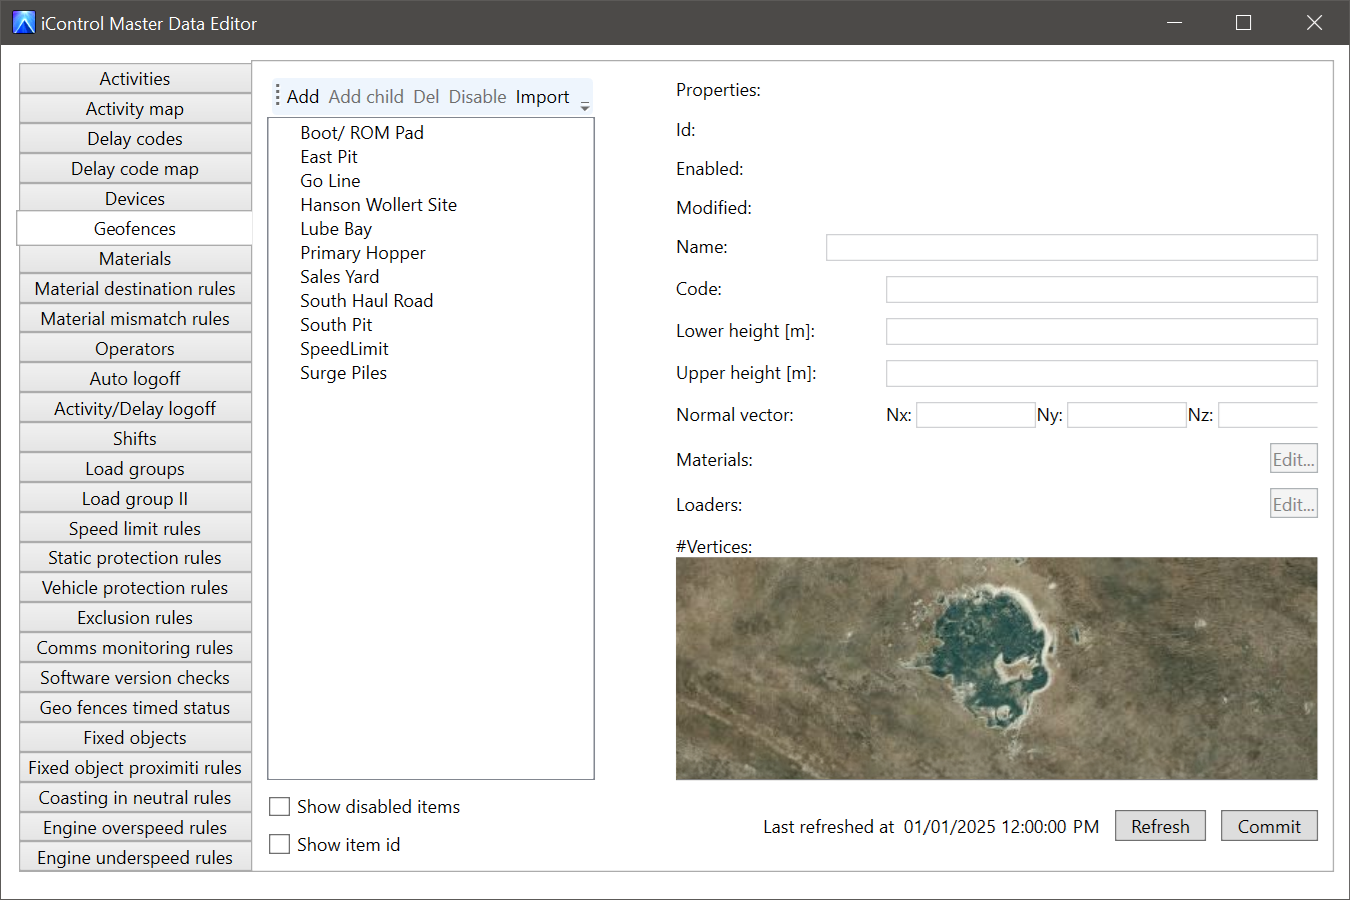Switch to Activity map tab
The image size is (1350, 900).
point(135,109)
